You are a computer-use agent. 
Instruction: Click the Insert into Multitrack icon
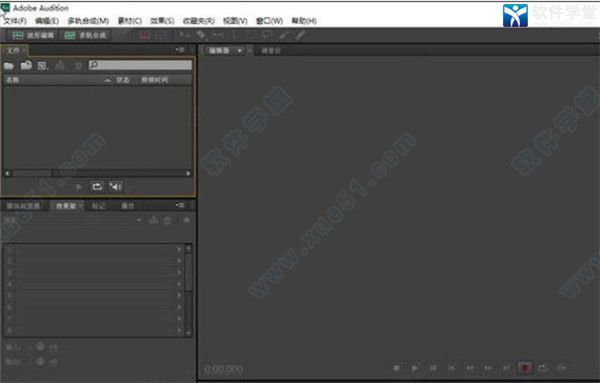60,66
